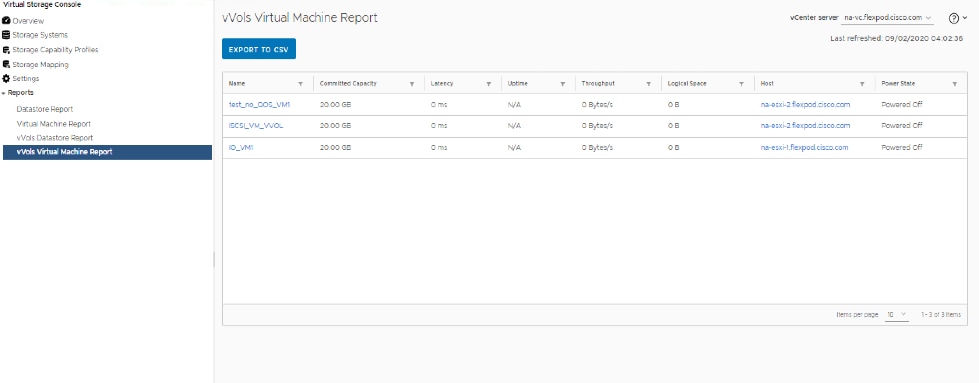This screenshot has width=979, height=383.
Task: Click the Storage Capability Profiles icon
Action: [6, 50]
